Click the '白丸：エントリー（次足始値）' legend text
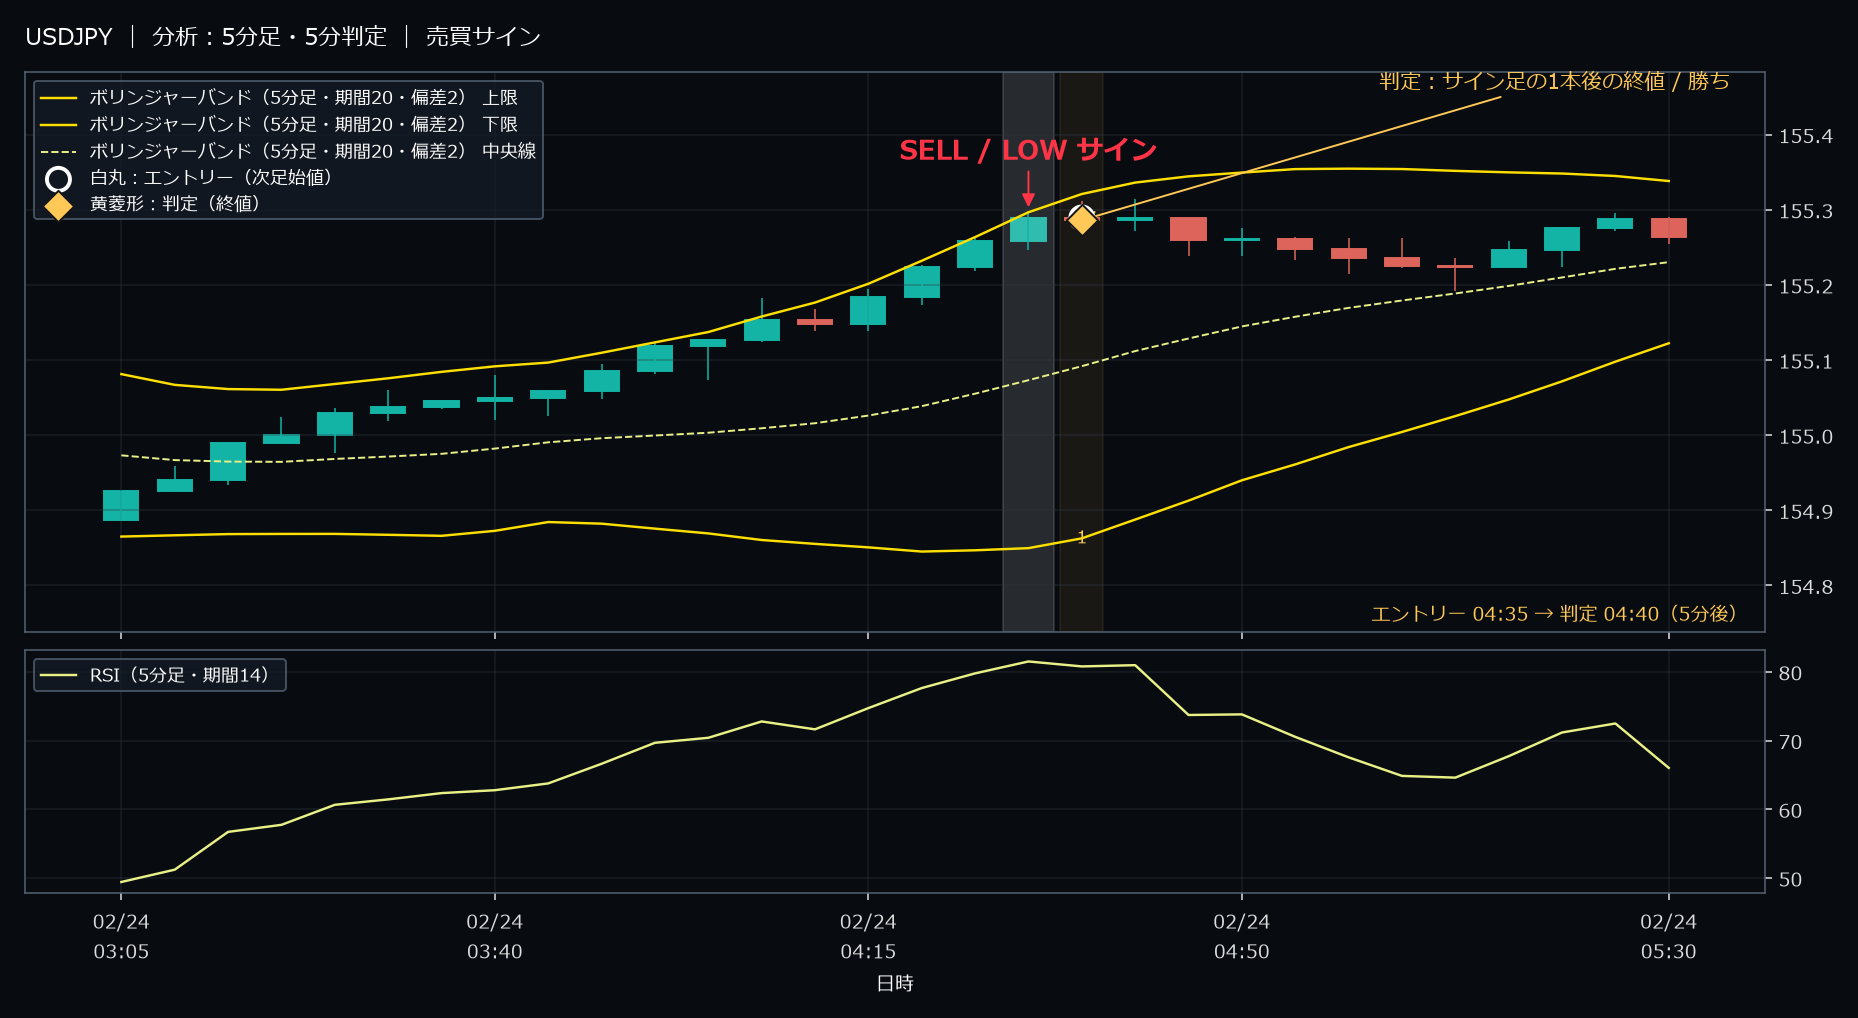This screenshot has width=1858, height=1018. coord(211,178)
